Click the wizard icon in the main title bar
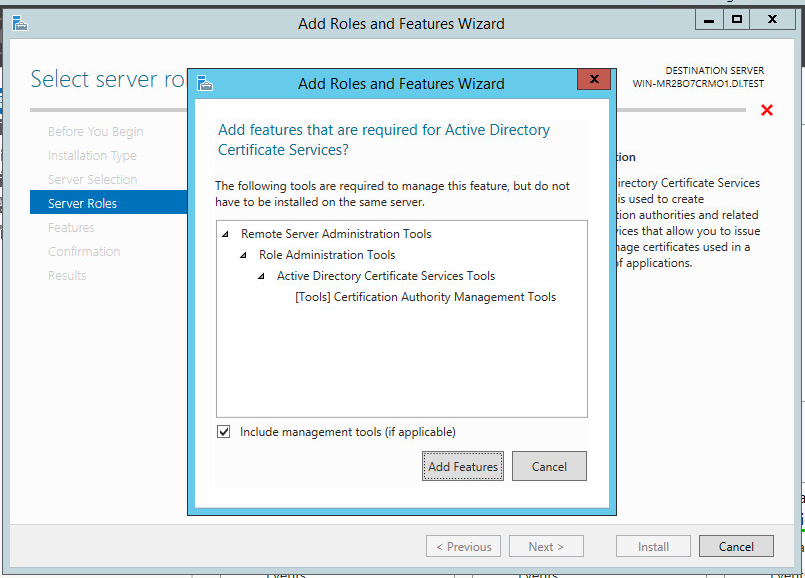 19,23
